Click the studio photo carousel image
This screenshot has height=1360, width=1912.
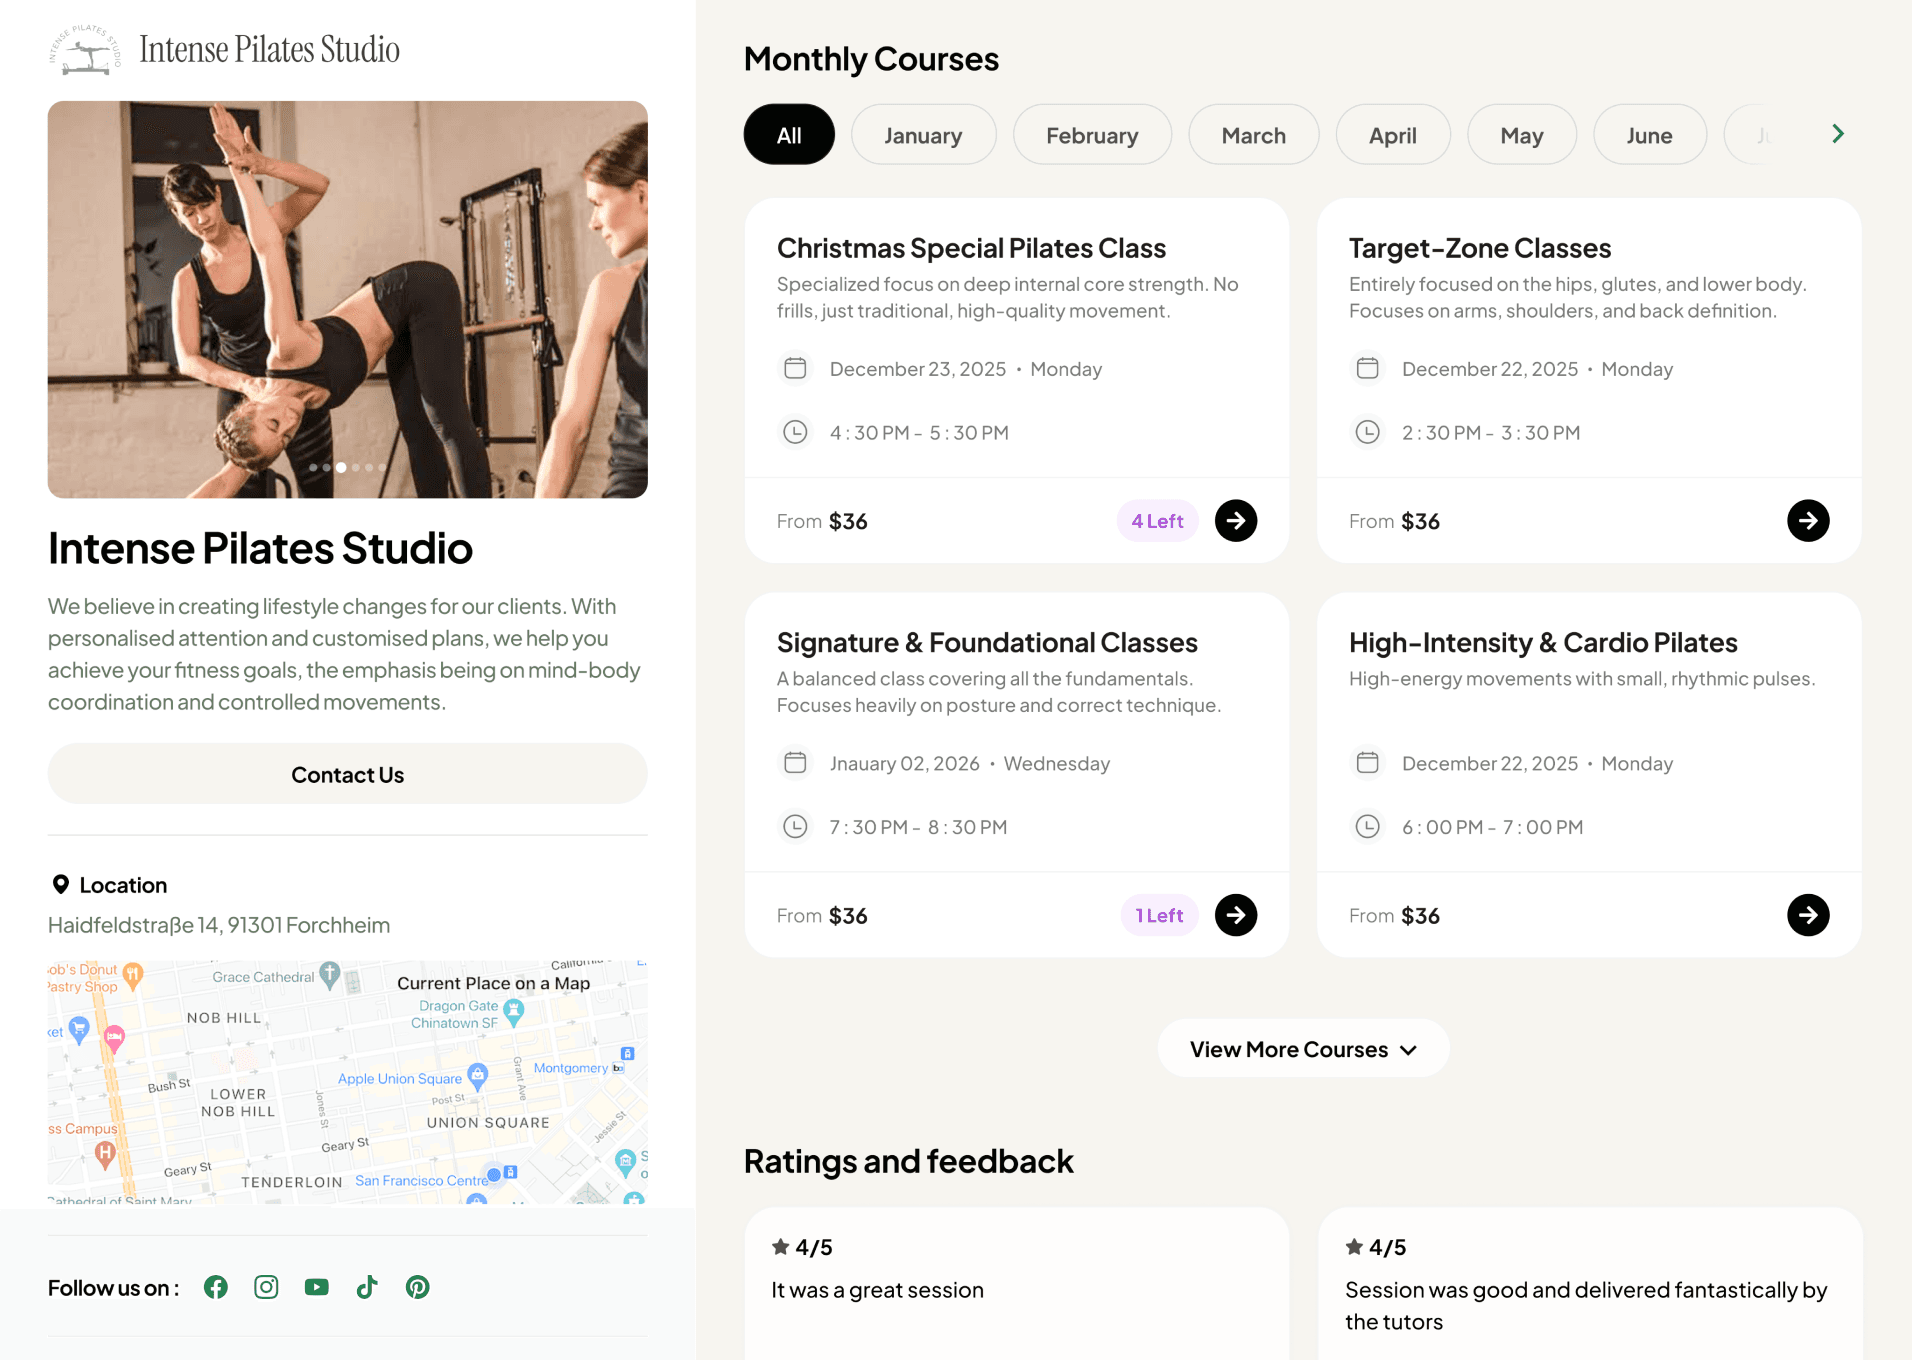[348, 299]
